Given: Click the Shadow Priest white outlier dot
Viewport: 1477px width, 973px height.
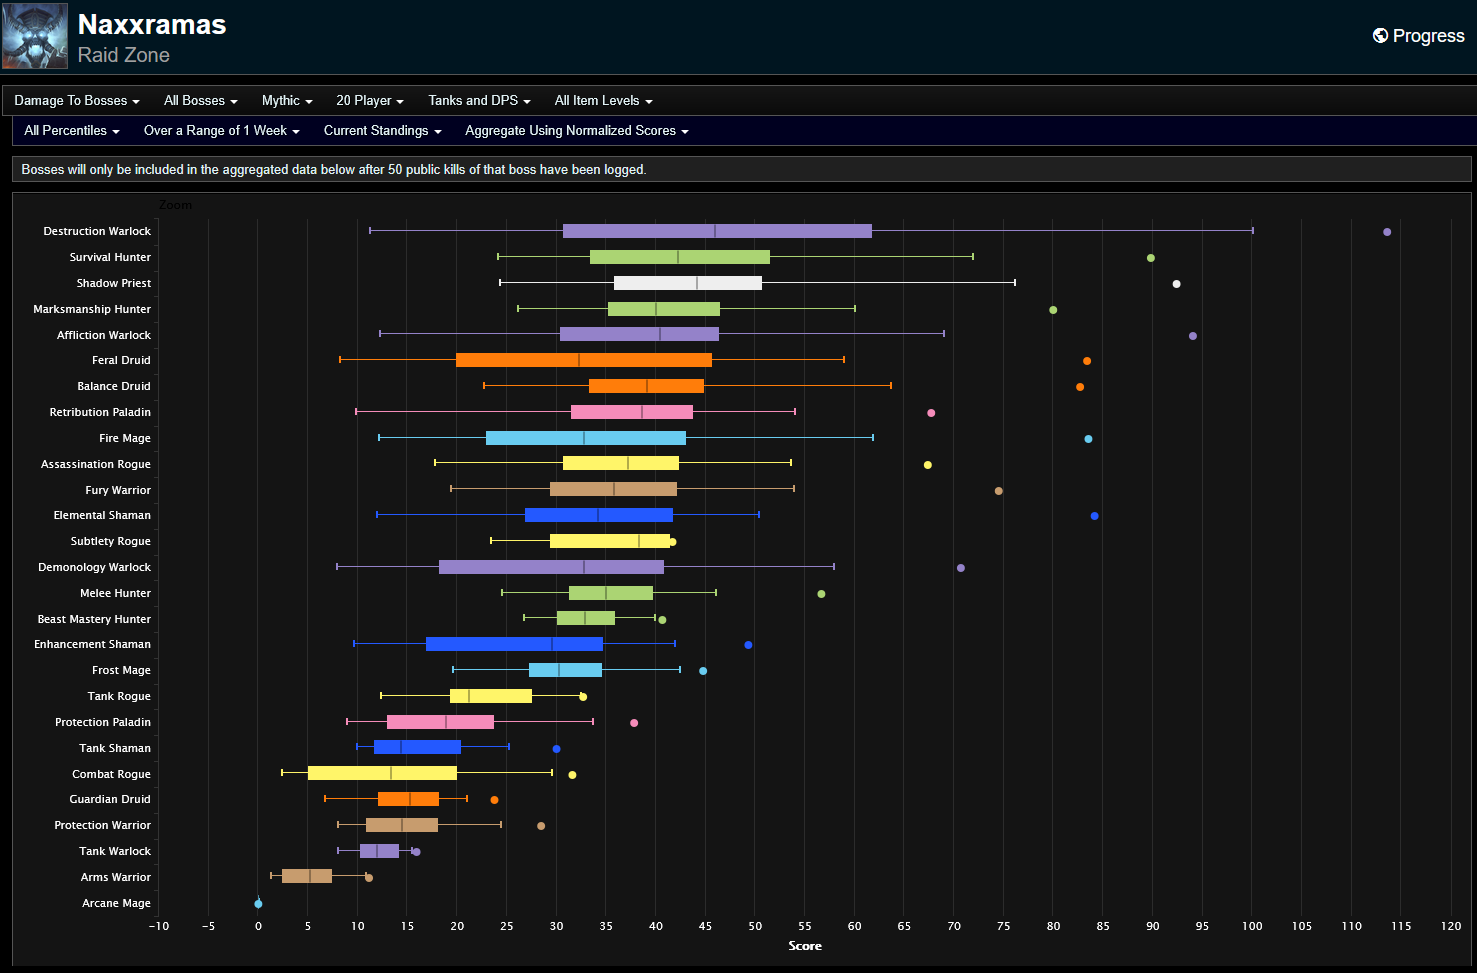Looking at the screenshot, I should click(1176, 284).
